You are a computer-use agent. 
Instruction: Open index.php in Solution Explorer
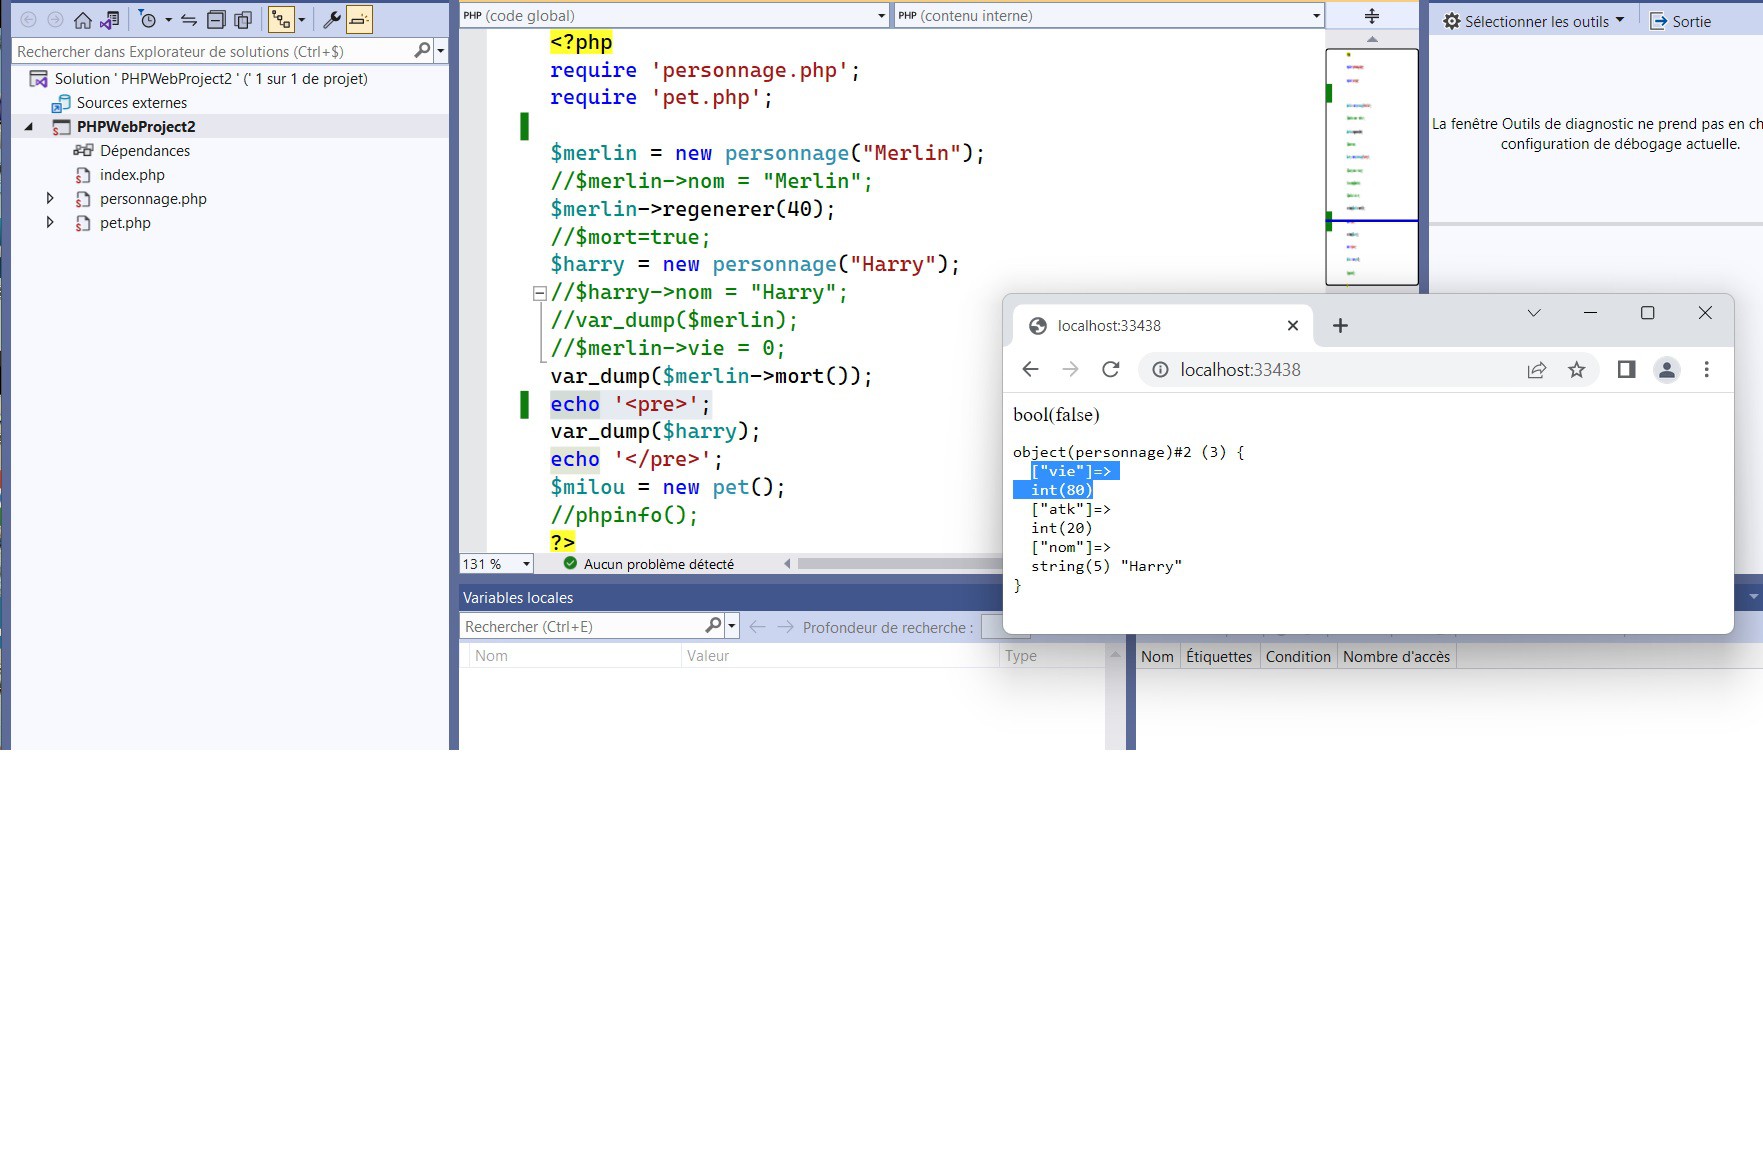(132, 175)
